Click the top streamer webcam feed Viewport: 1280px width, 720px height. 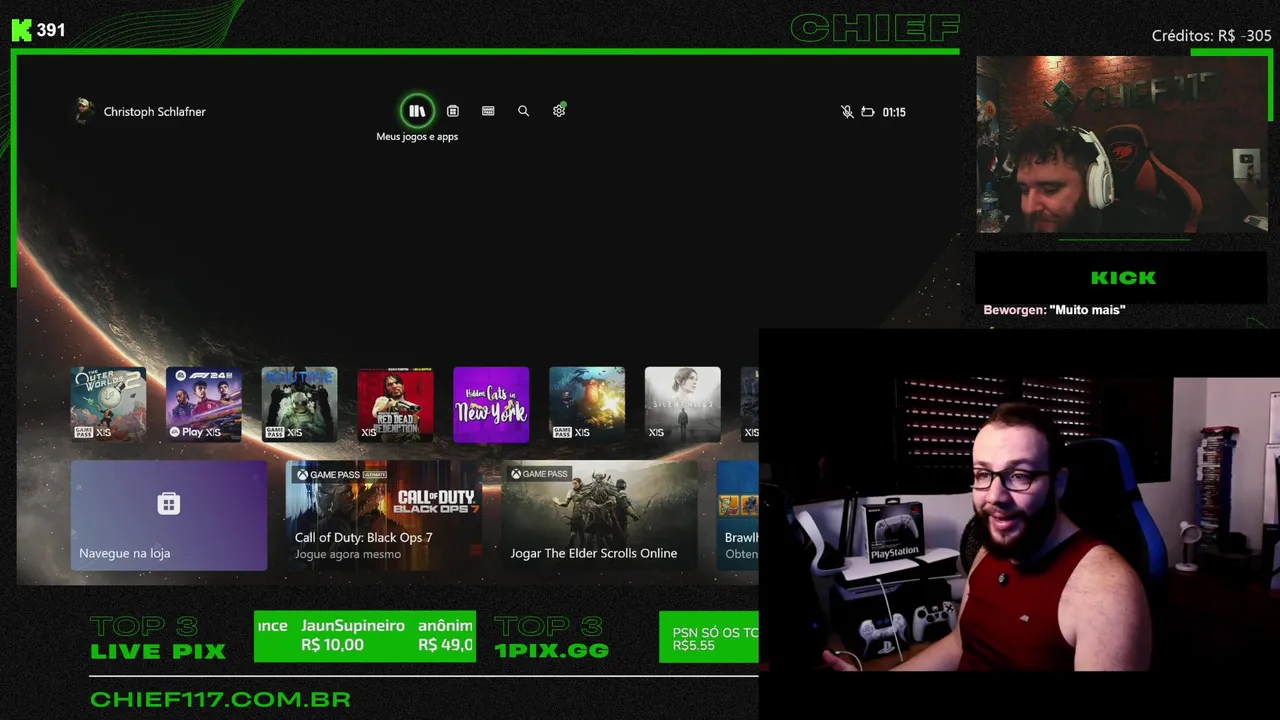pos(1122,144)
